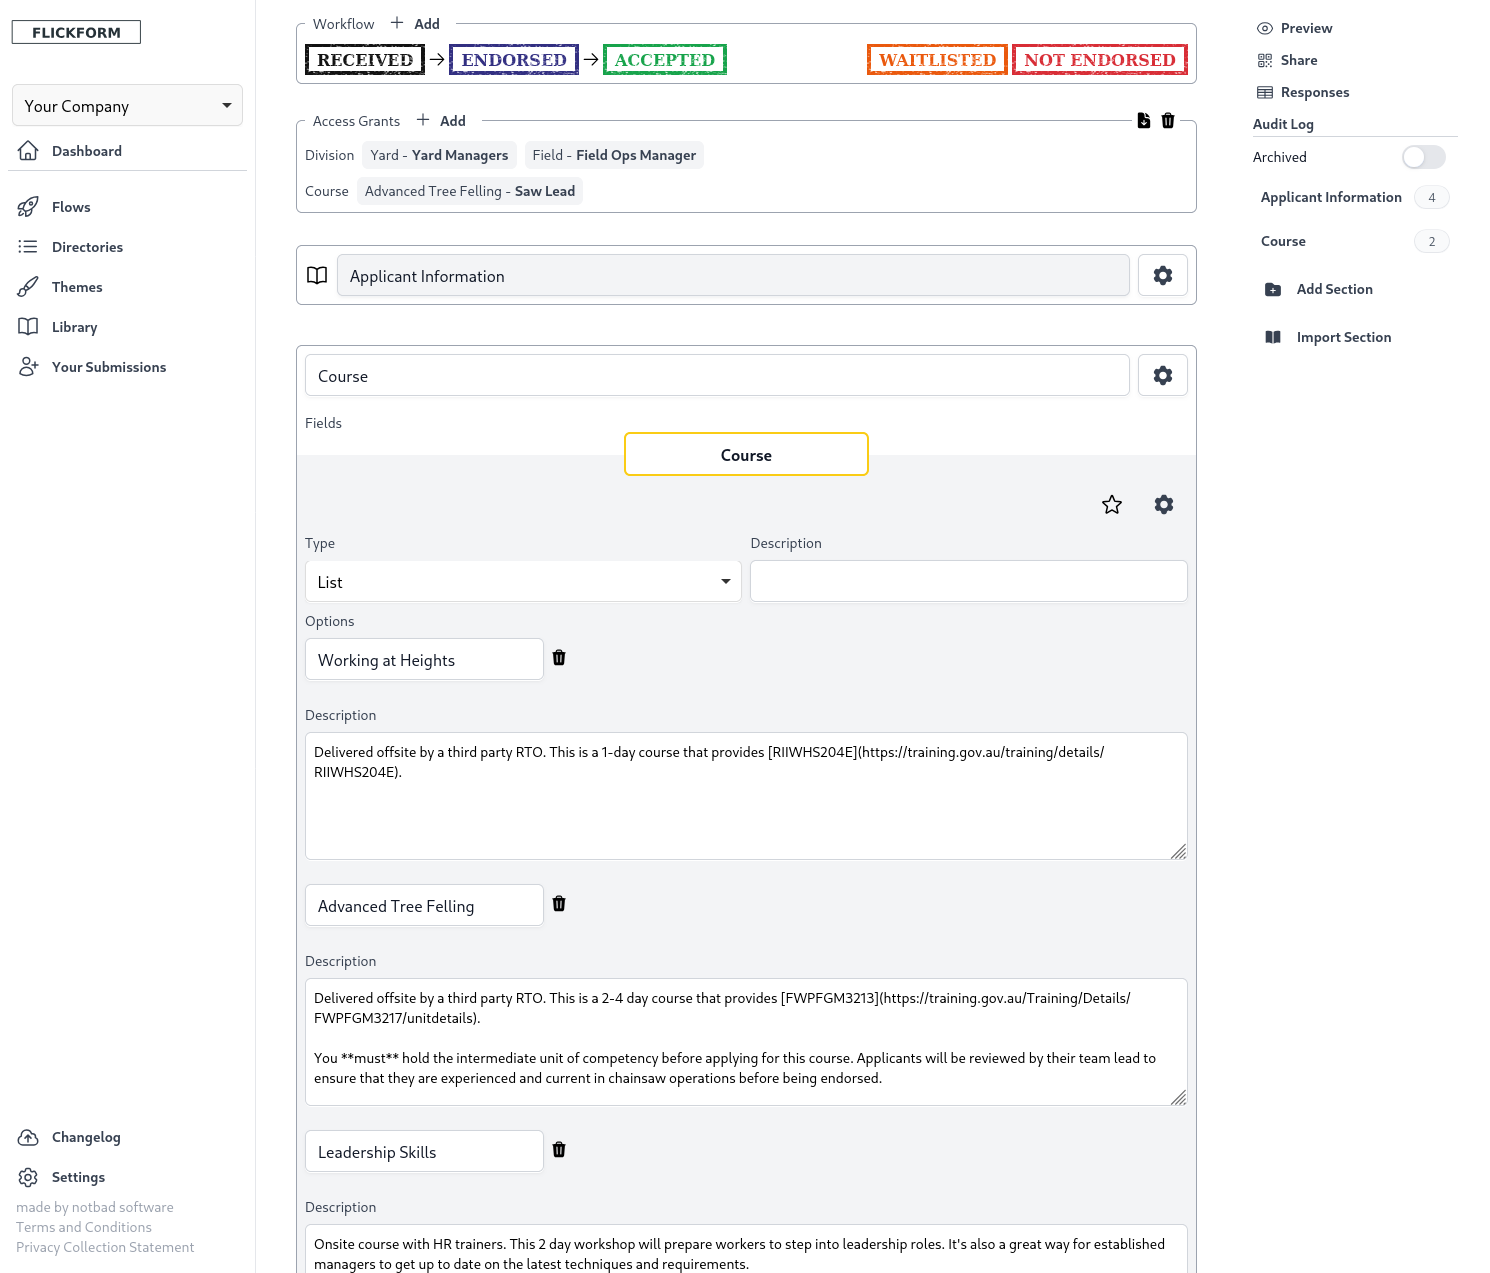Enable the Archived toggle in Audit Log
The height and width of the screenshot is (1273, 1490).
point(1423,157)
